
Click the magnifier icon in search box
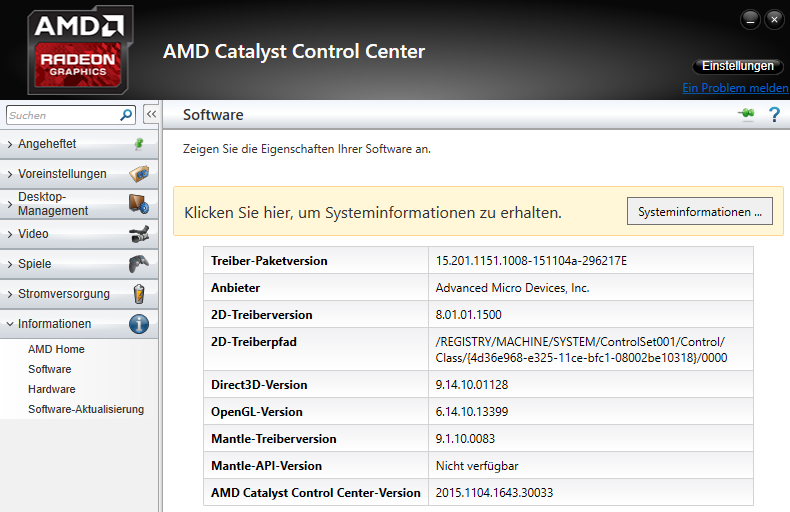click(x=127, y=115)
